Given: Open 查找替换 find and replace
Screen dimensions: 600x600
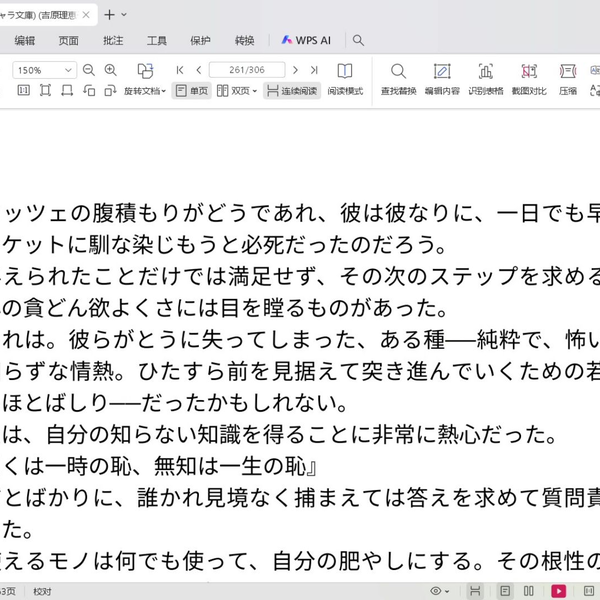Looking at the screenshot, I should tap(398, 80).
